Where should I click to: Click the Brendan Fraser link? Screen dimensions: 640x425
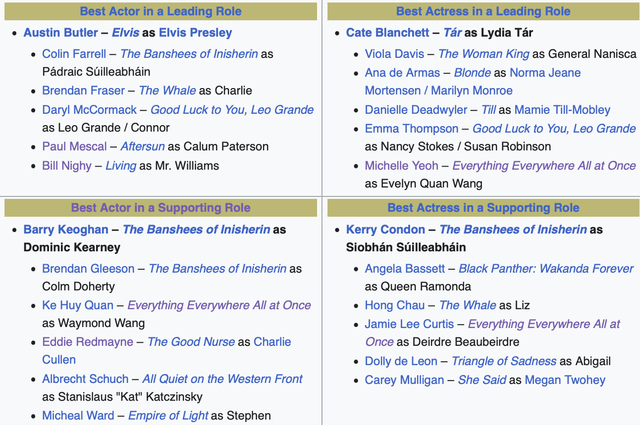[83, 91]
